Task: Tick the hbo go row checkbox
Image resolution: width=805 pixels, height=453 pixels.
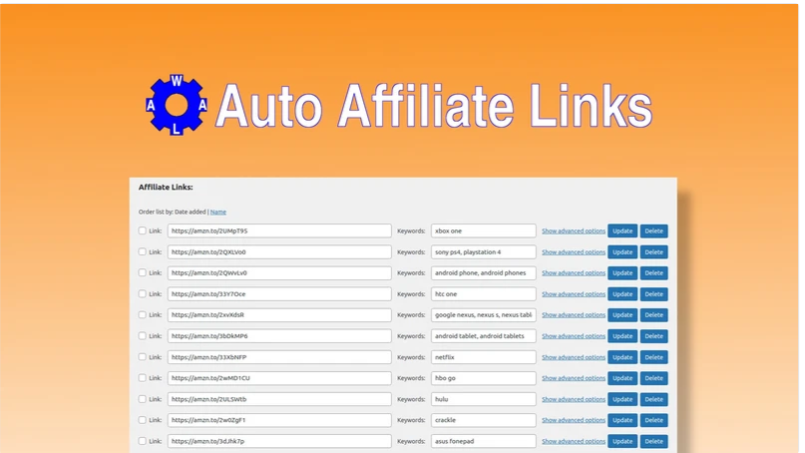Action: (142, 378)
